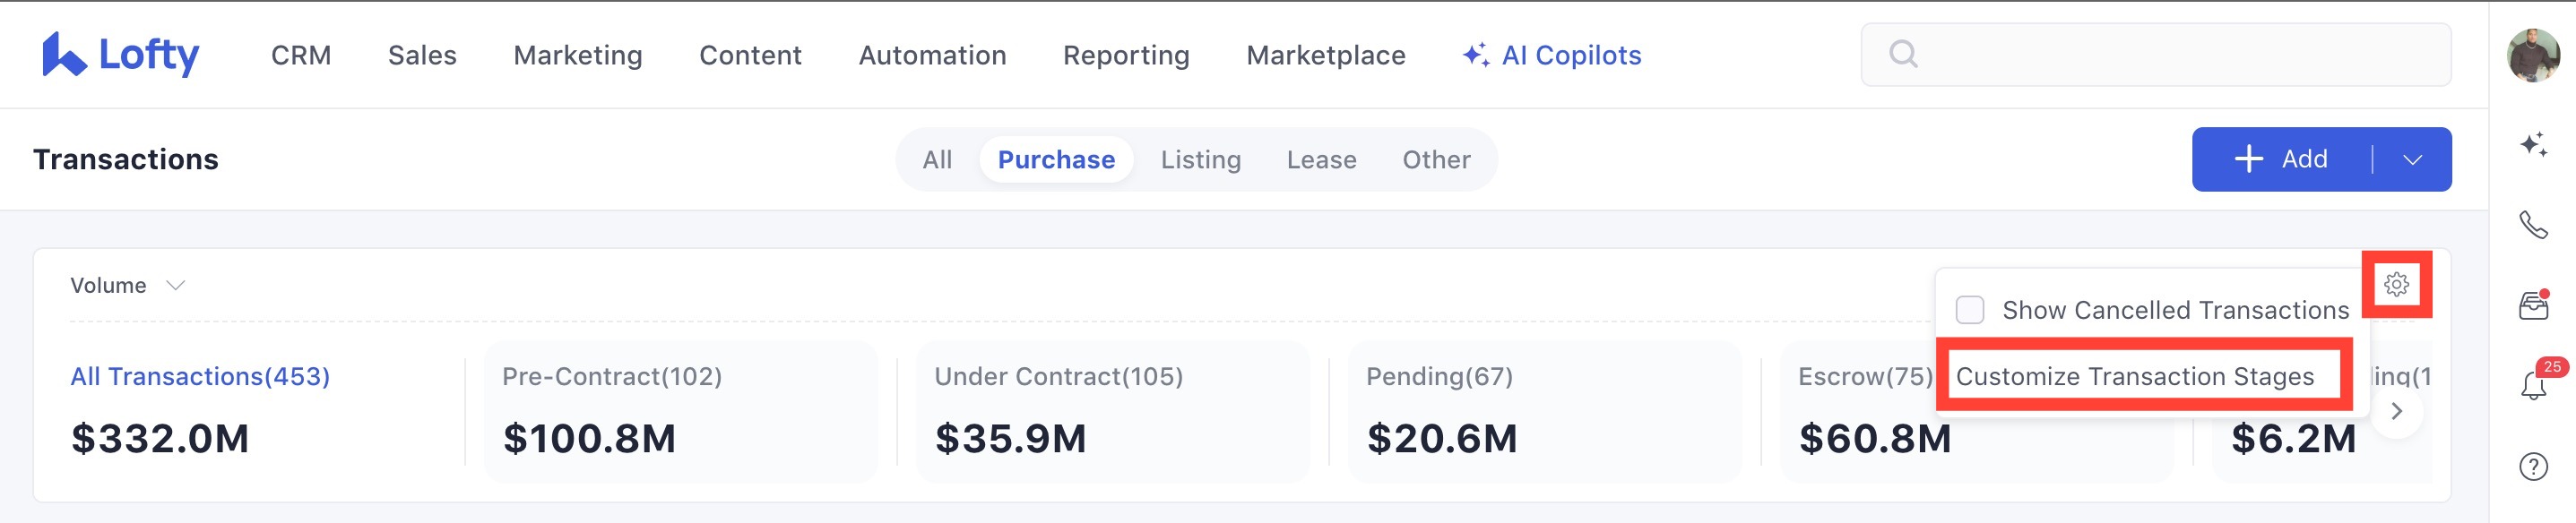Open the gear settings icon
Screen dimensions: 2576x523
(2396, 285)
